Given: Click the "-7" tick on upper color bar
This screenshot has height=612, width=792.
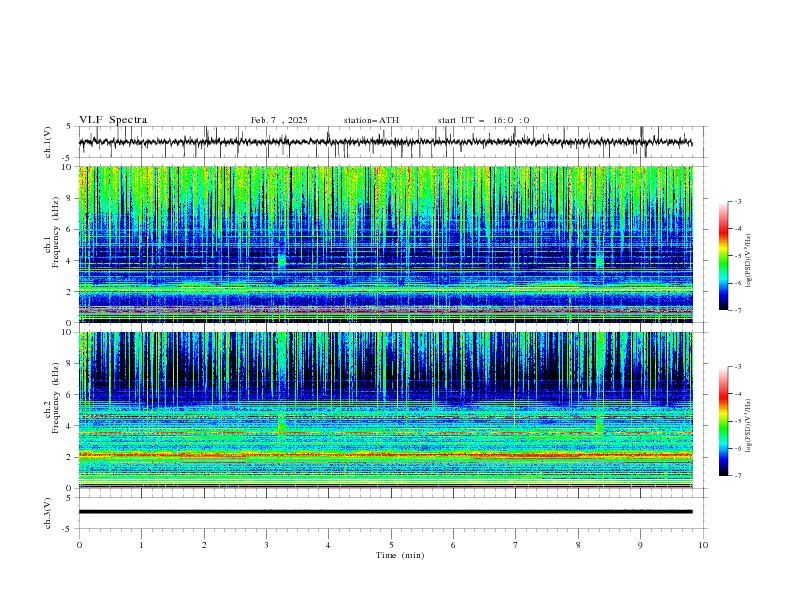Looking at the screenshot, I should [x=737, y=310].
